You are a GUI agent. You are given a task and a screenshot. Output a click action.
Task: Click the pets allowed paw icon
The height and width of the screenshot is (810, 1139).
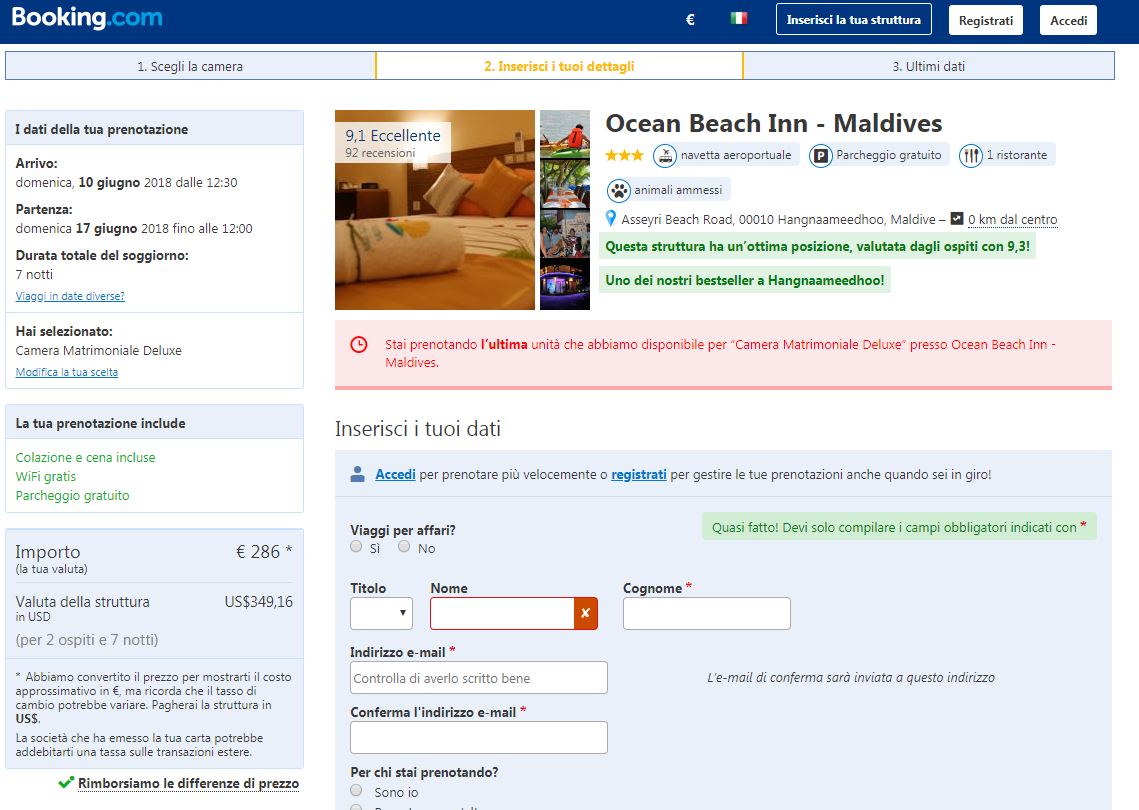pos(619,190)
